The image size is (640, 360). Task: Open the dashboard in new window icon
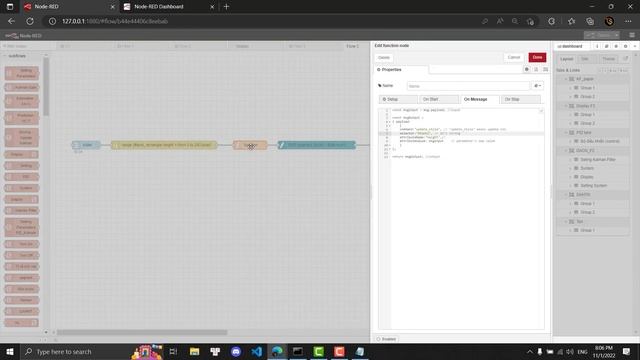pyautogui.click(x=625, y=59)
